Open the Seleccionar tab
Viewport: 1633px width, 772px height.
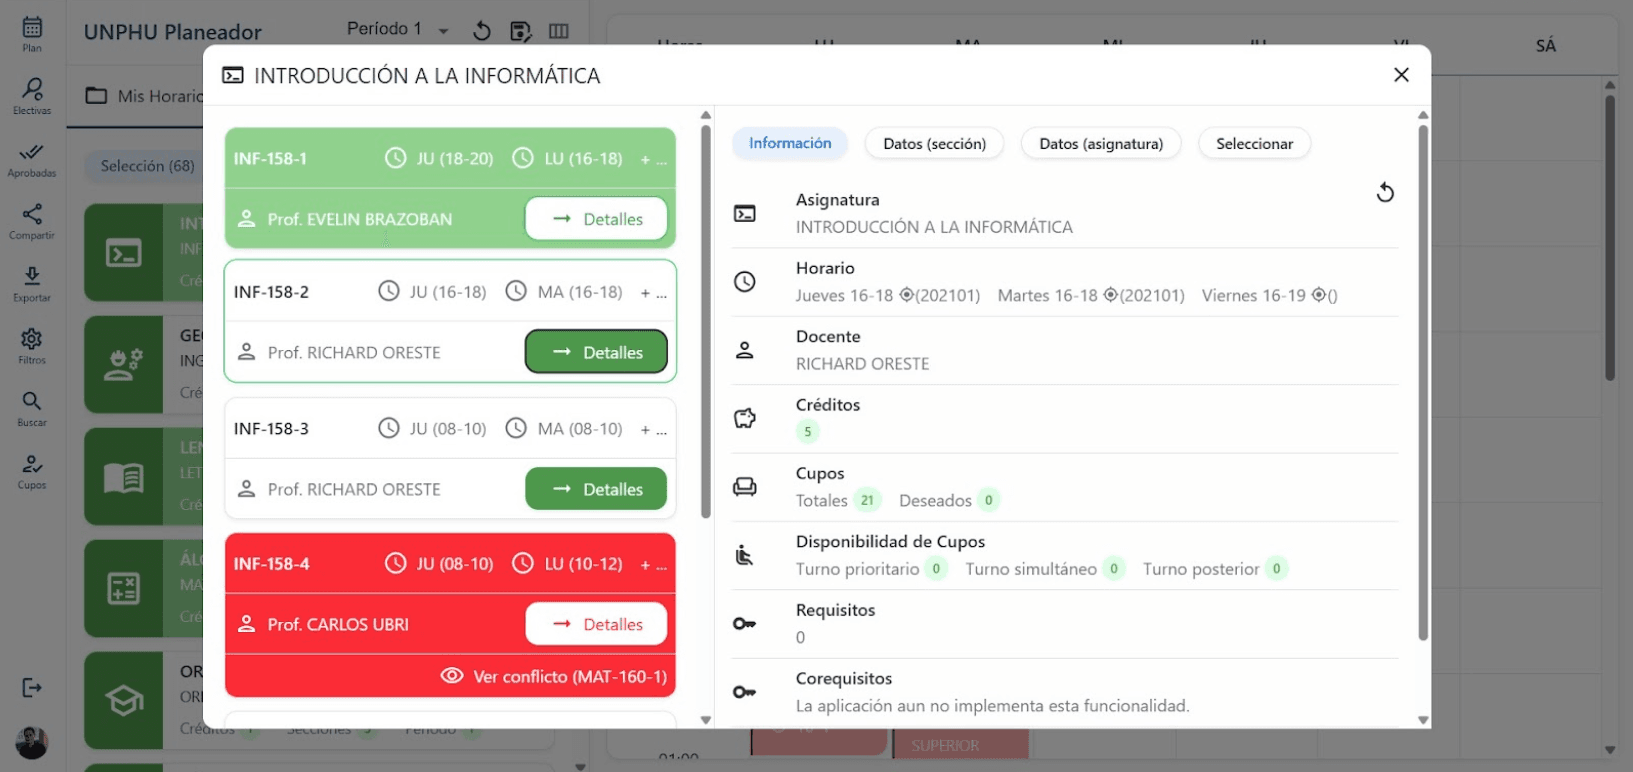click(x=1254, y=143)
